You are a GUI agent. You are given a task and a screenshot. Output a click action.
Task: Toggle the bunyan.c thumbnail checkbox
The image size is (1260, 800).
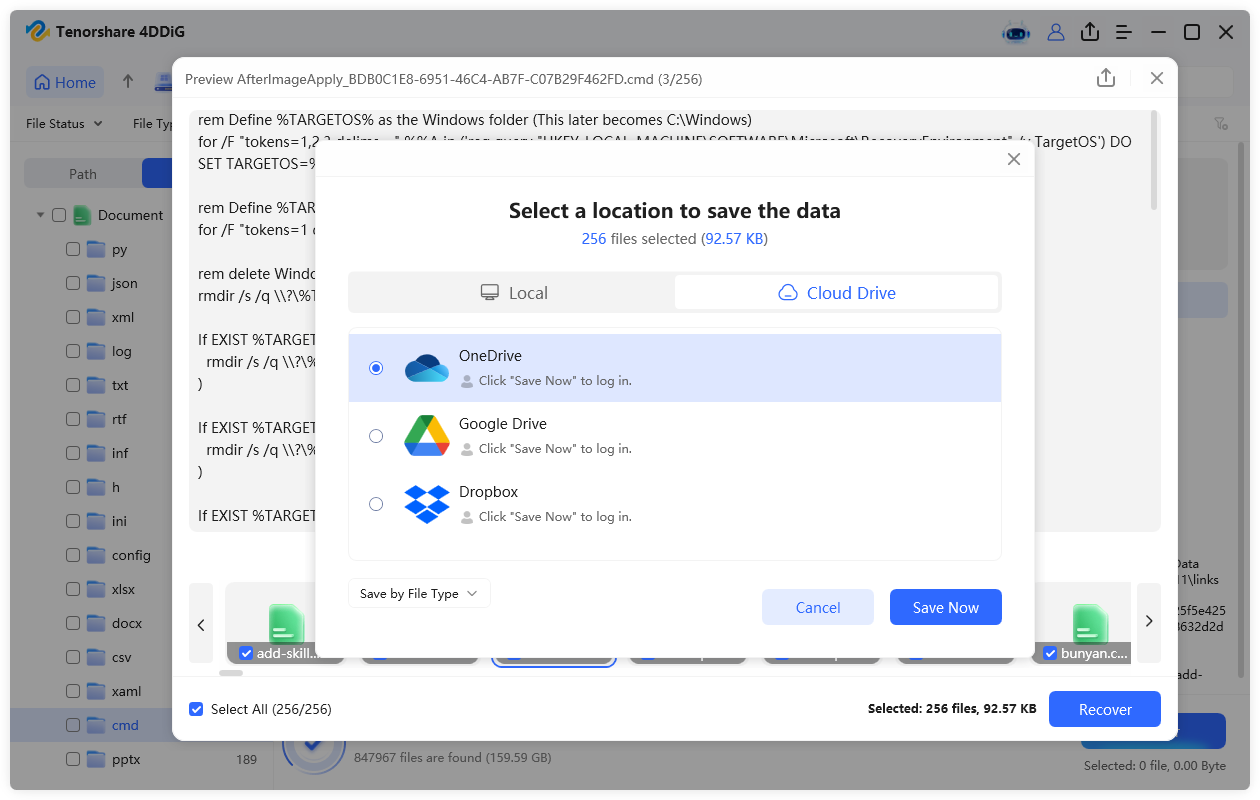tap(1050, 653)
